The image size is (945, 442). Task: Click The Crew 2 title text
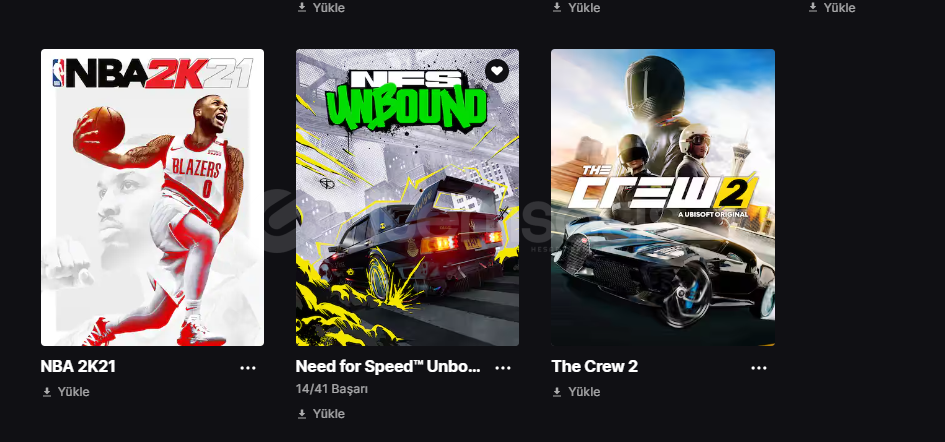click(595, 367)
